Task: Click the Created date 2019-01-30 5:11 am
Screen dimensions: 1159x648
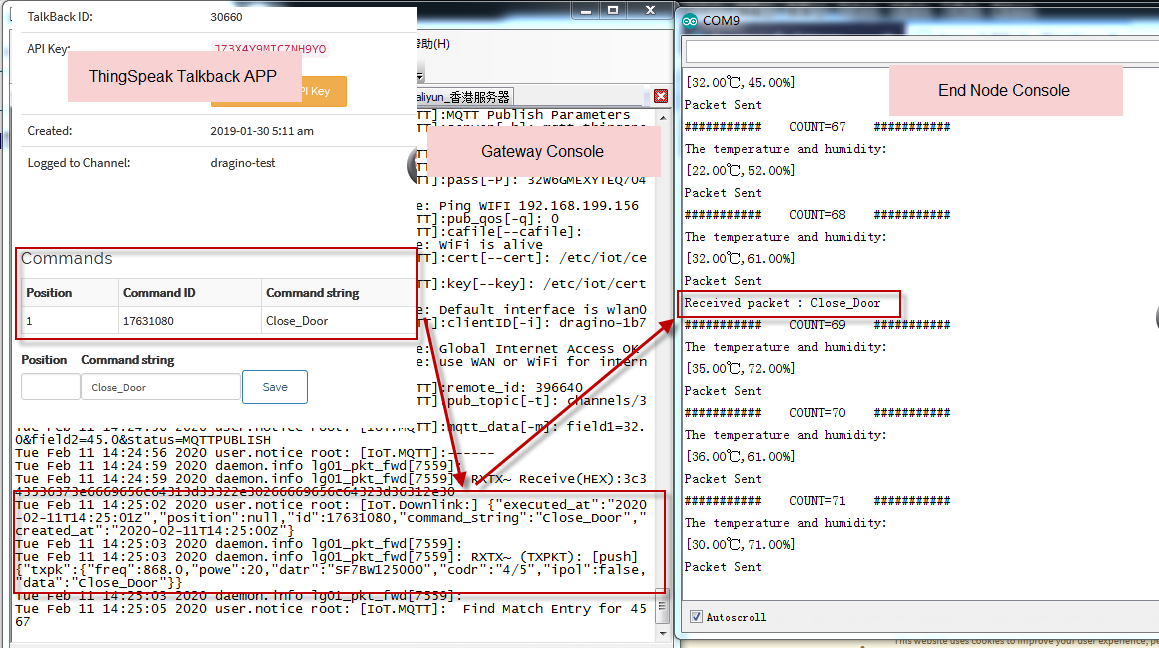Action: coord(262,131)
